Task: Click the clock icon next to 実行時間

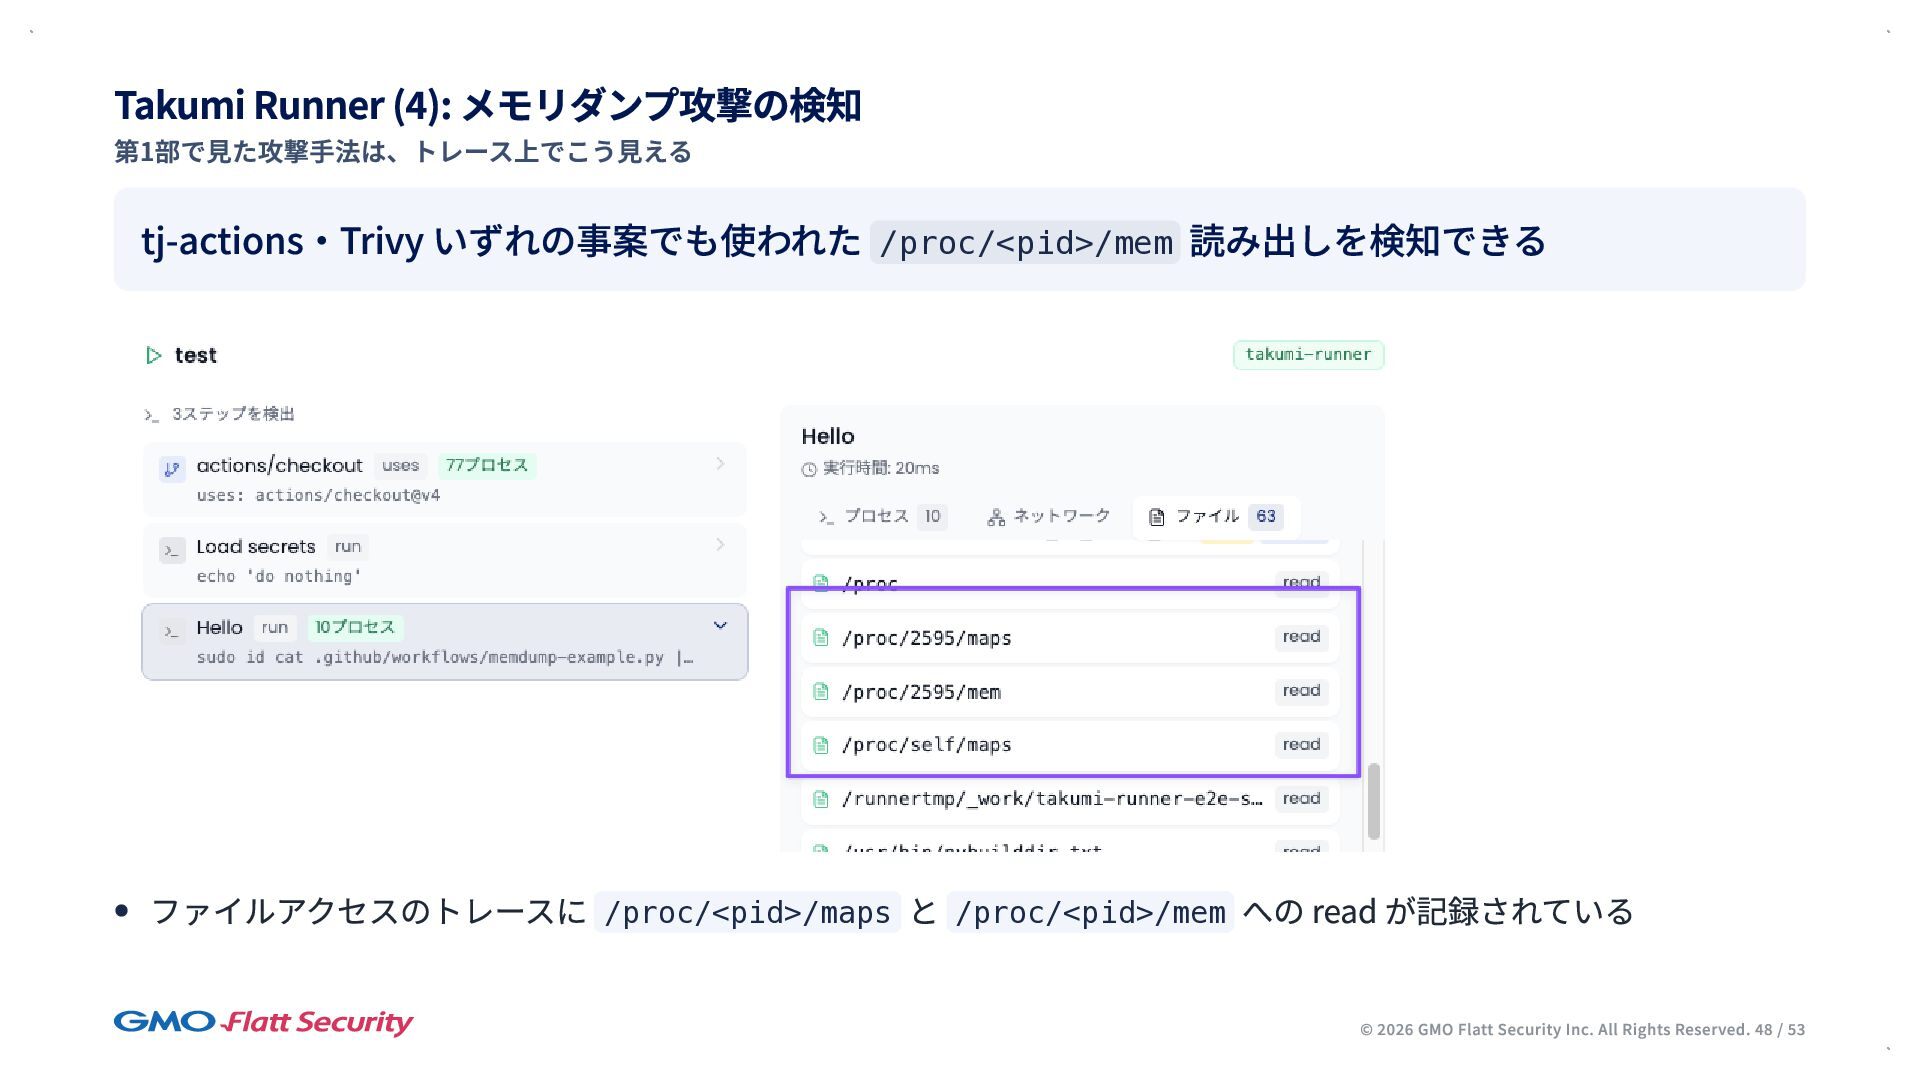Action: pyautogui.click(x=809, y=469)
